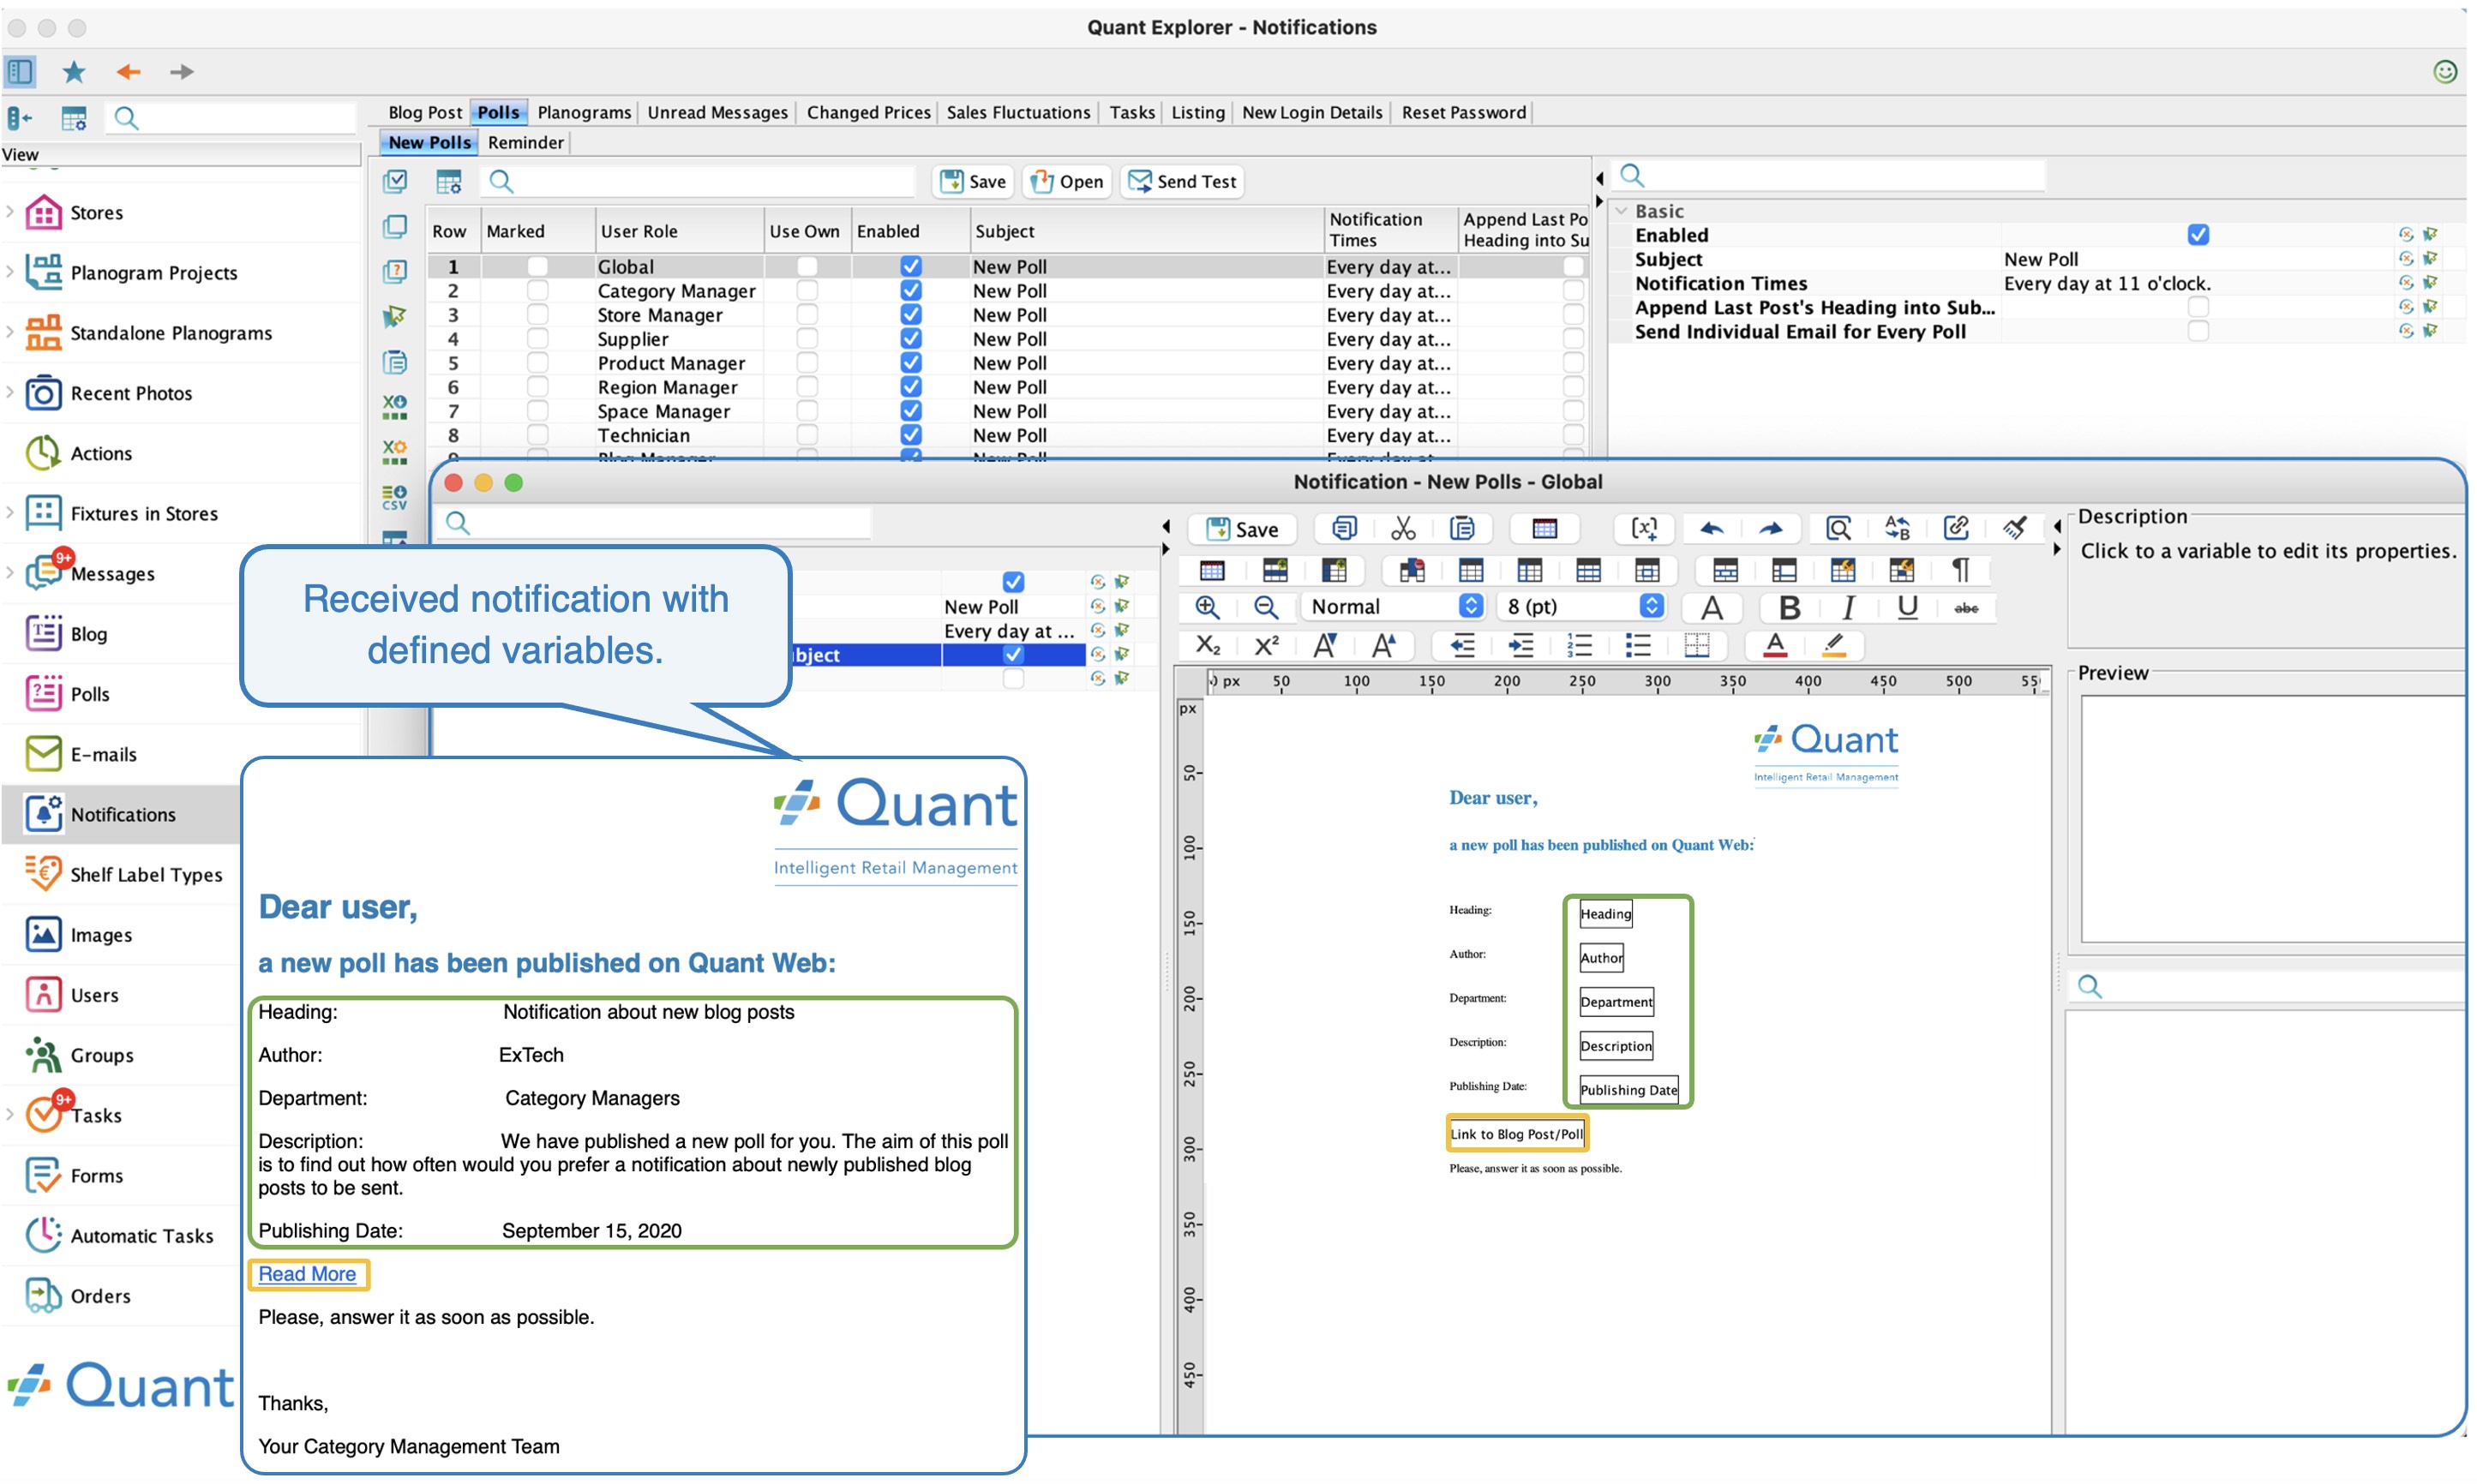
Task: Click the green smiley feedback icon
Action: click(2445, 72)
